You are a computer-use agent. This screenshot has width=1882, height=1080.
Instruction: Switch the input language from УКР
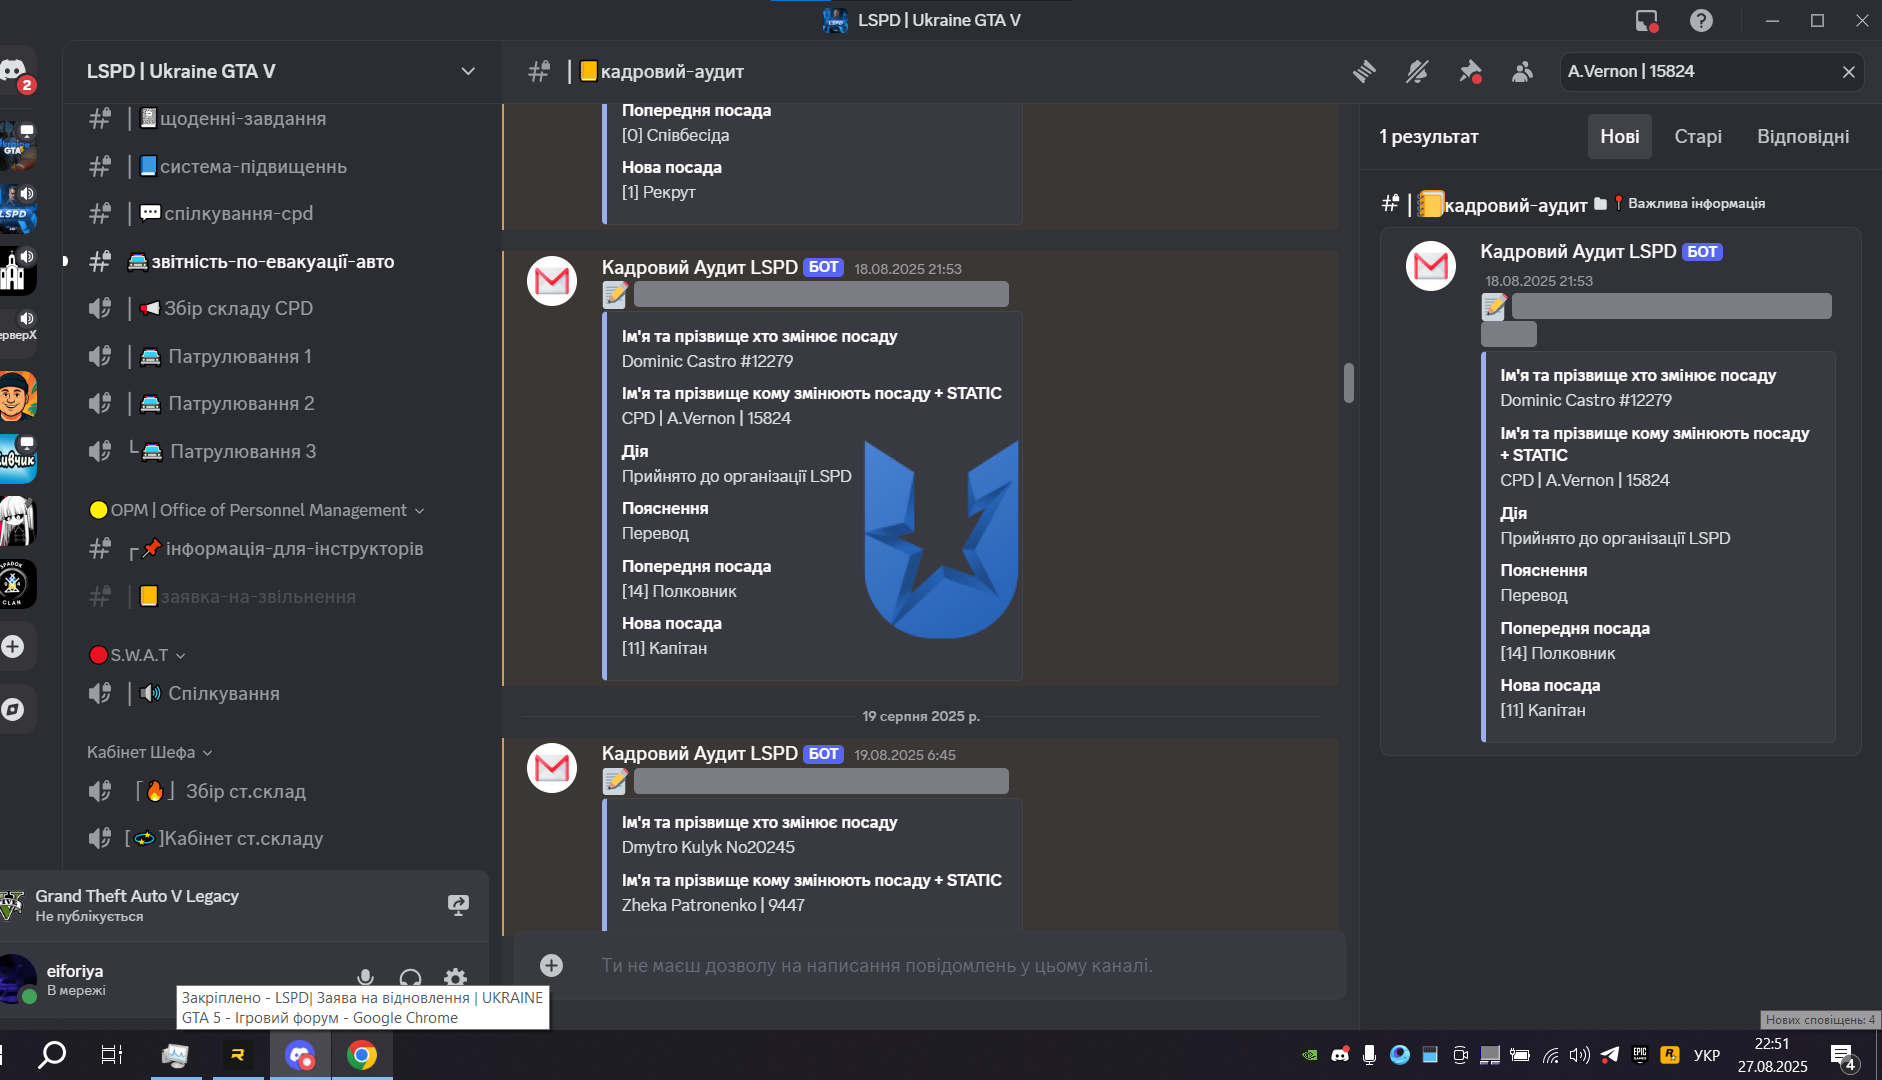(1707, 1055)
